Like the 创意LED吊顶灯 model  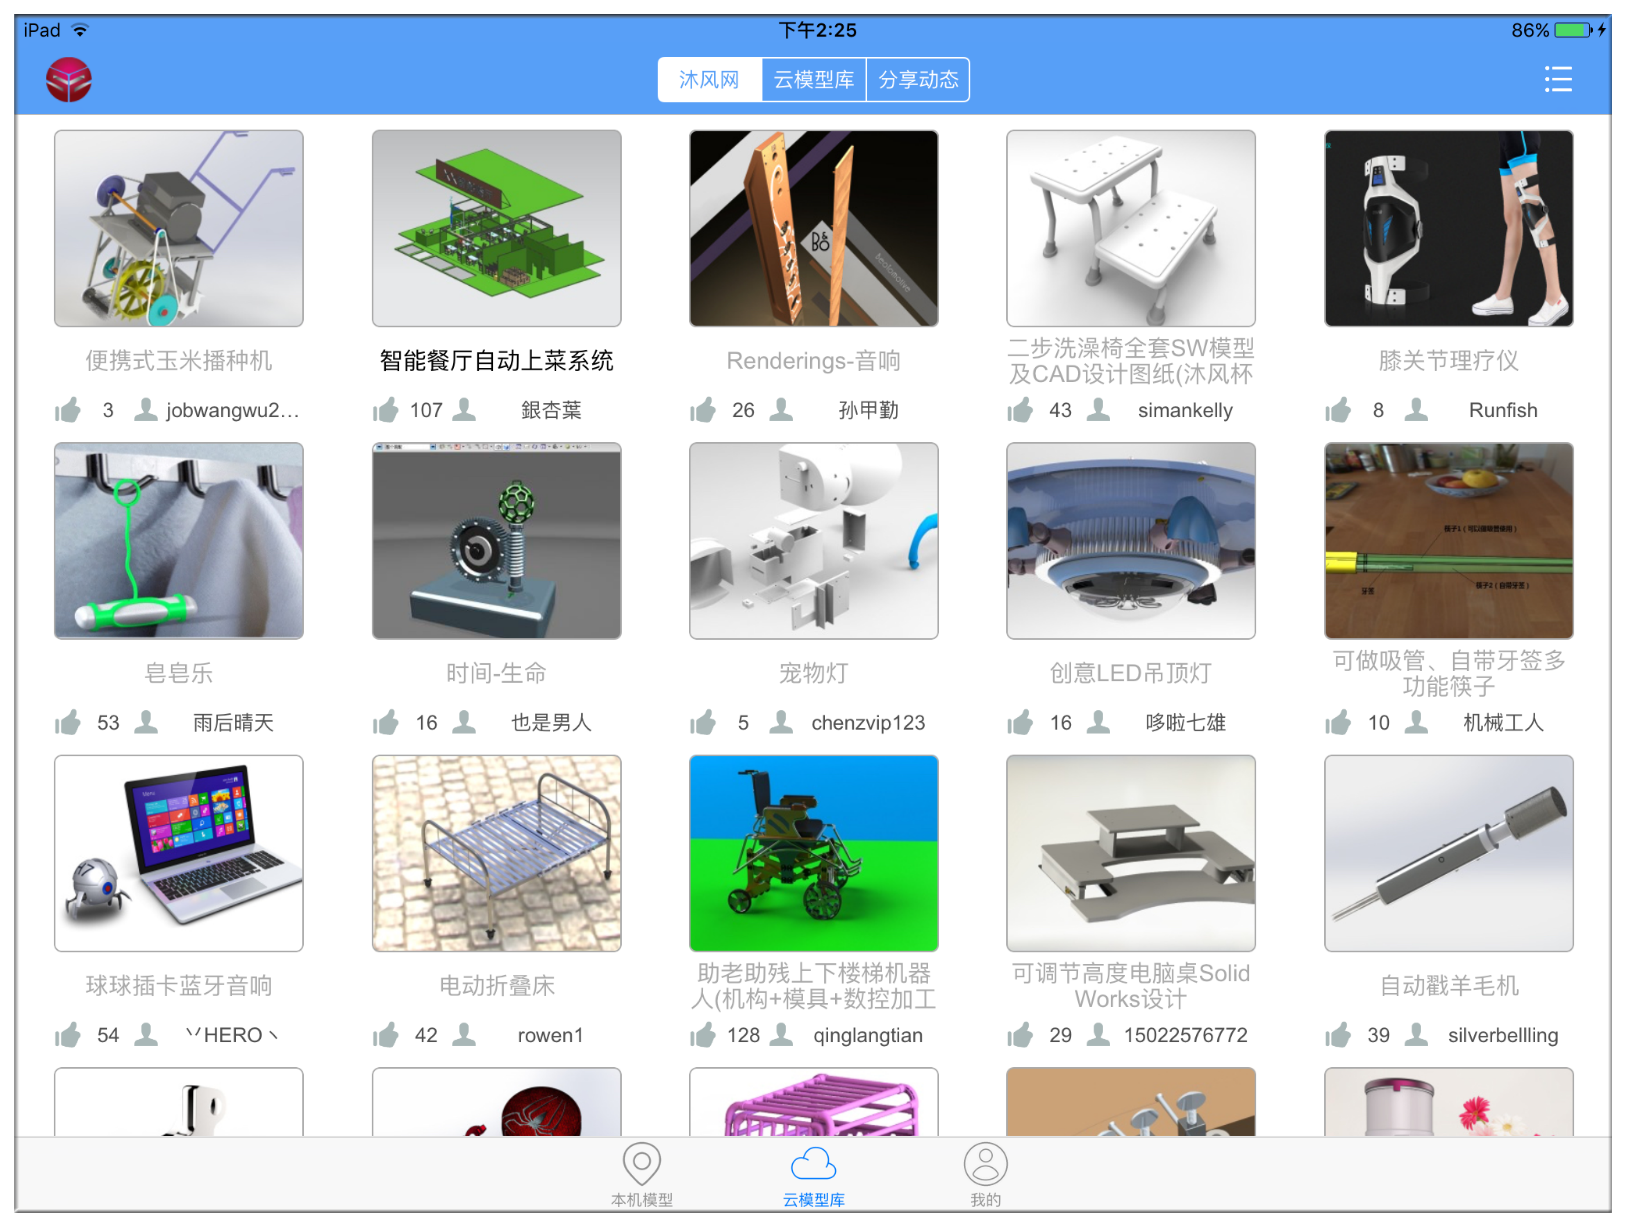click(1020, 722)
